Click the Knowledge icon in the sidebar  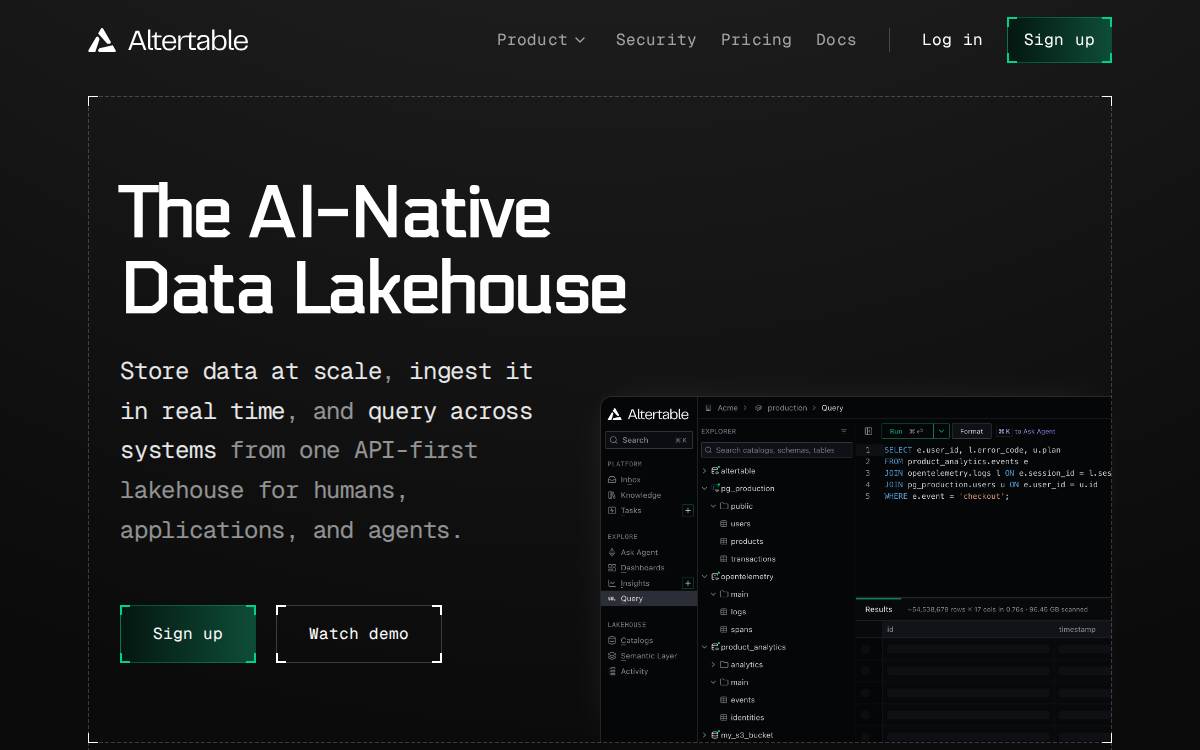[612, 495]
